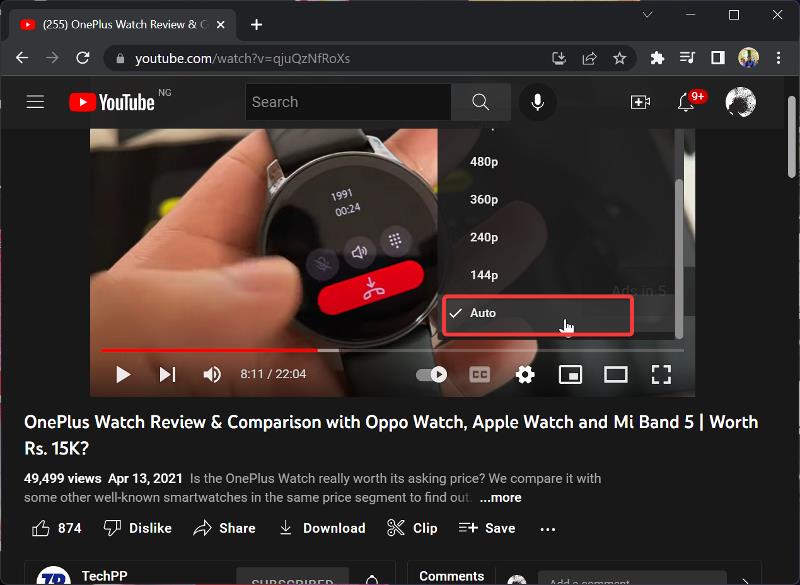
Task: Open more actions three-dot menu
Action: (547, 528)
